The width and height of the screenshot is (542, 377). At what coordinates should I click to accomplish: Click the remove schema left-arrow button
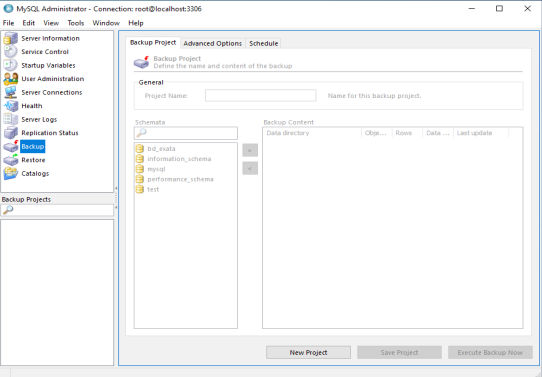pos(250,168)
